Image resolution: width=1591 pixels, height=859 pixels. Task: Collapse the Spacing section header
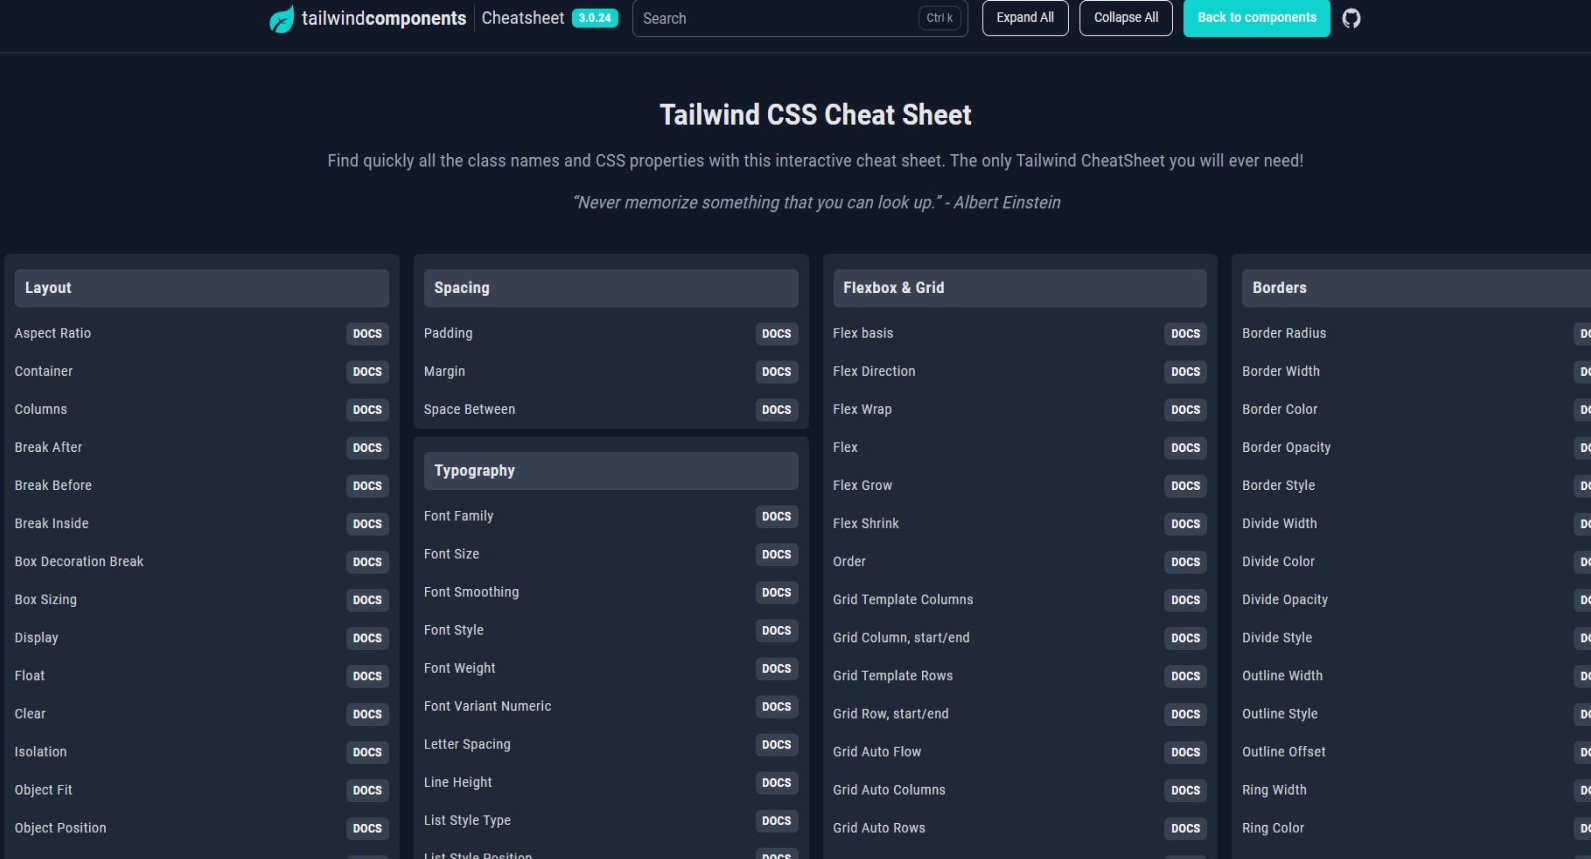[x=611, y=288]
